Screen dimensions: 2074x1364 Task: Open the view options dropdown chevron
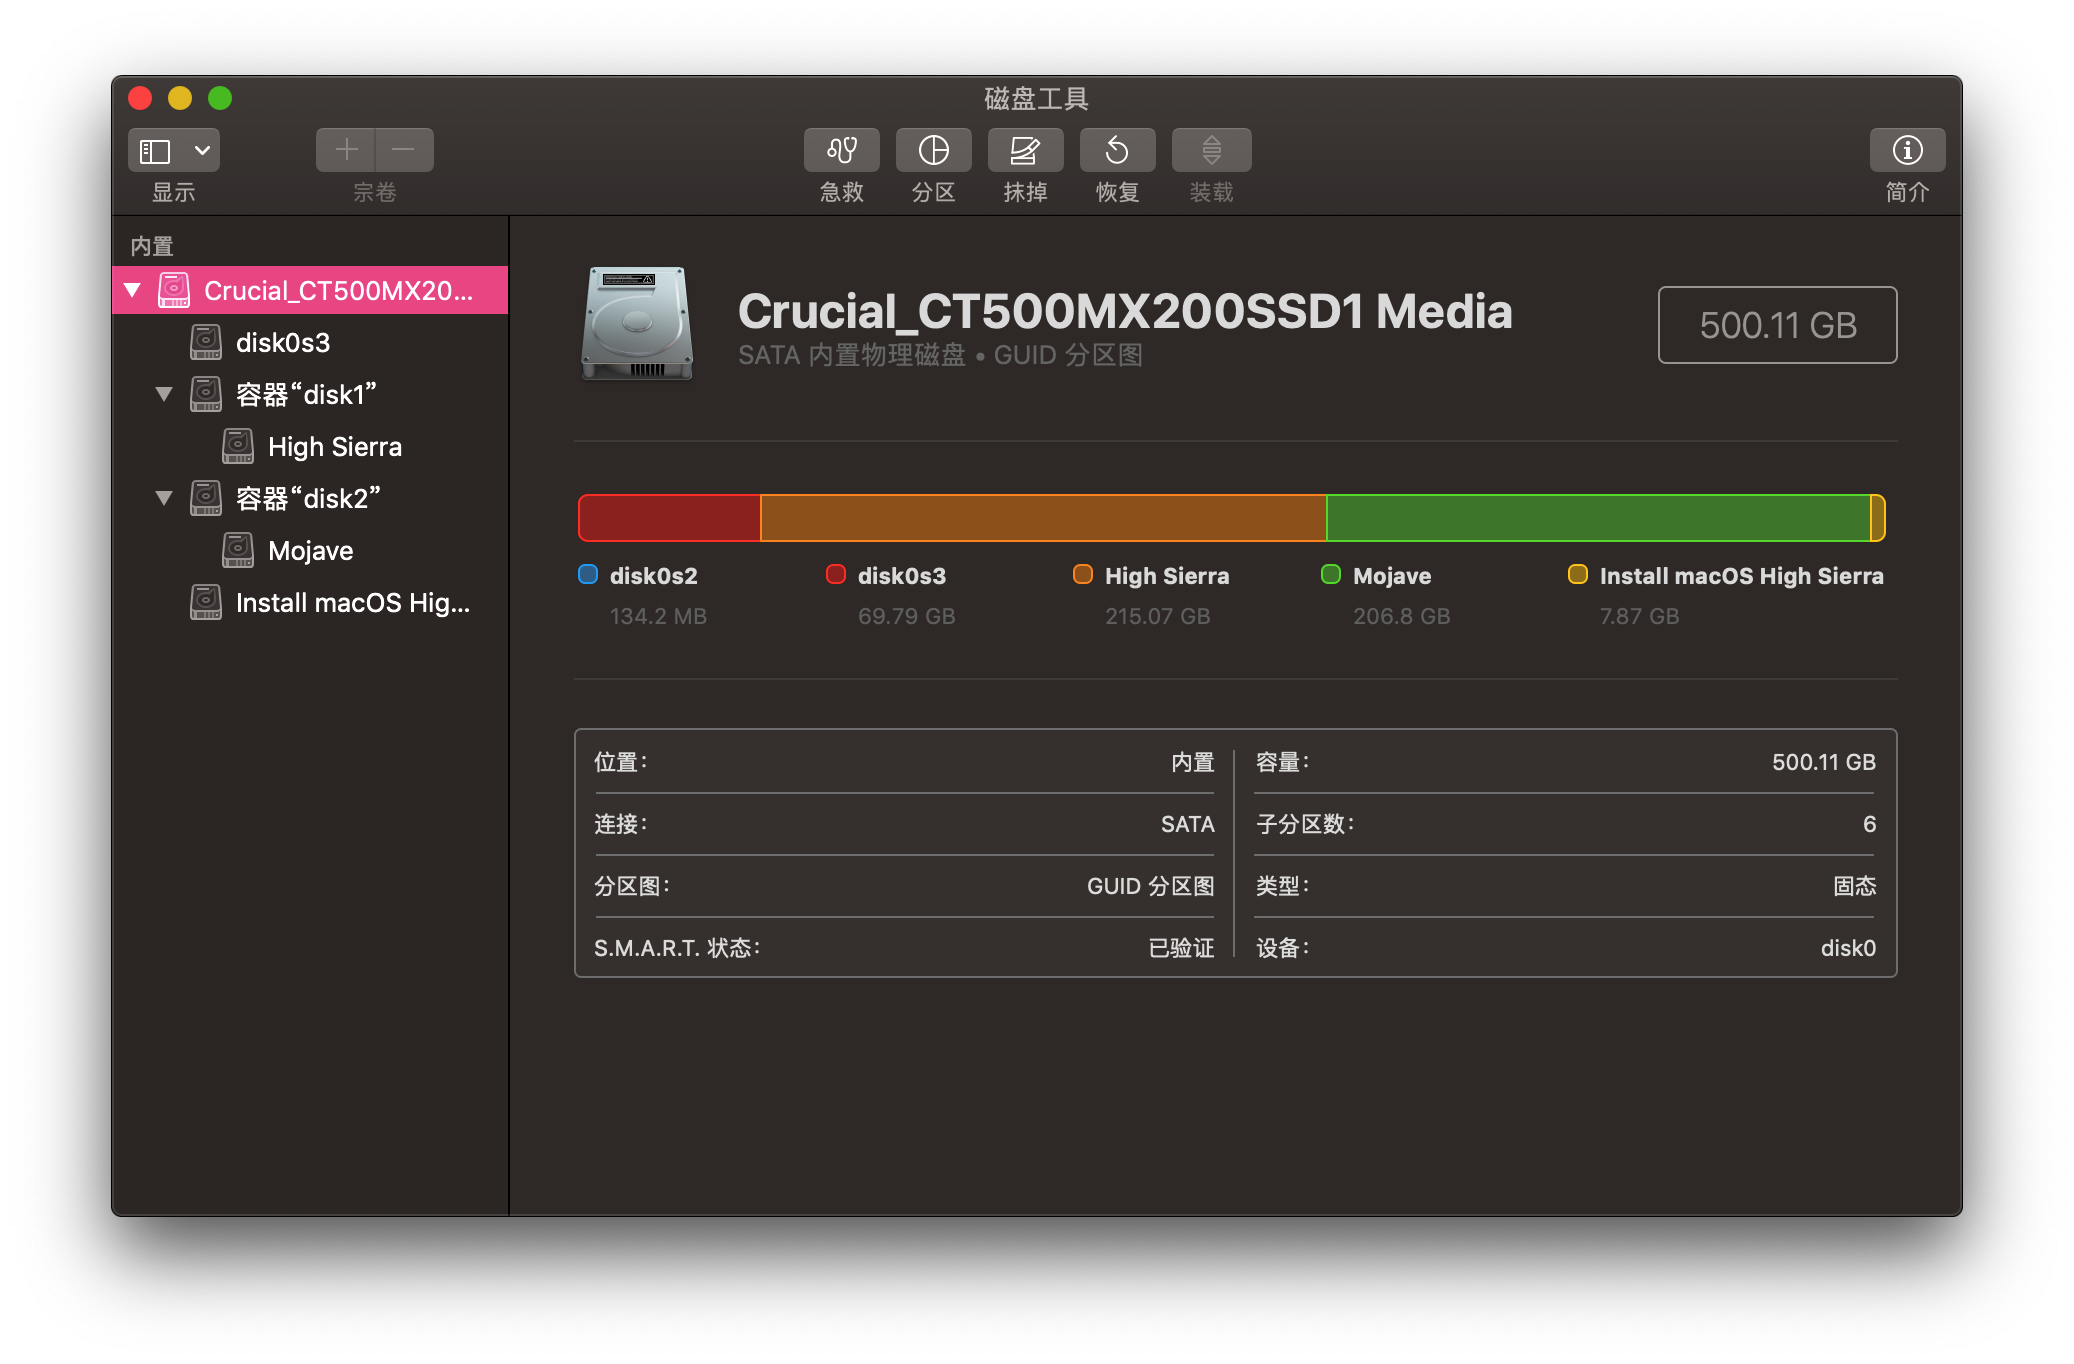(202, 151)
